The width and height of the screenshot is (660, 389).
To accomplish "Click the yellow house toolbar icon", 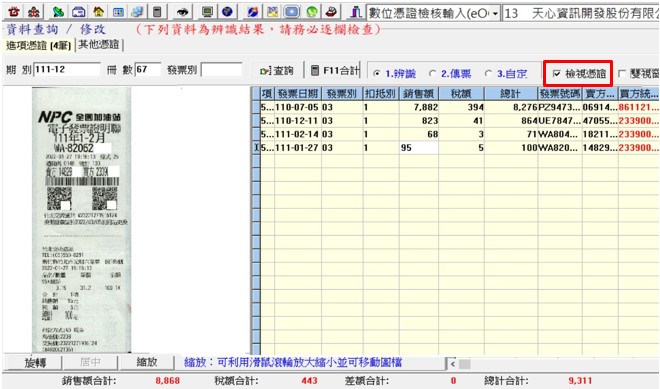I will tap(98, 12).
